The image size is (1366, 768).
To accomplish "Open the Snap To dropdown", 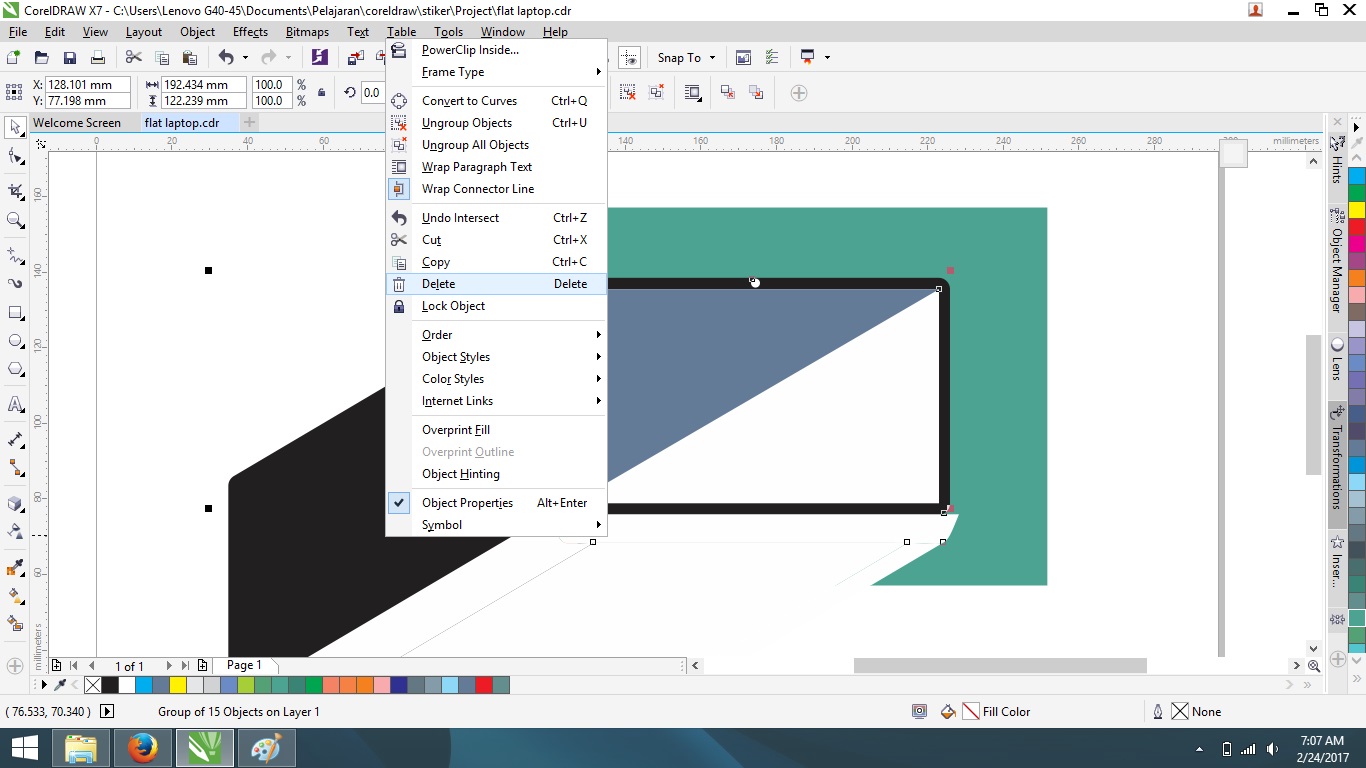I will point(686,57).
